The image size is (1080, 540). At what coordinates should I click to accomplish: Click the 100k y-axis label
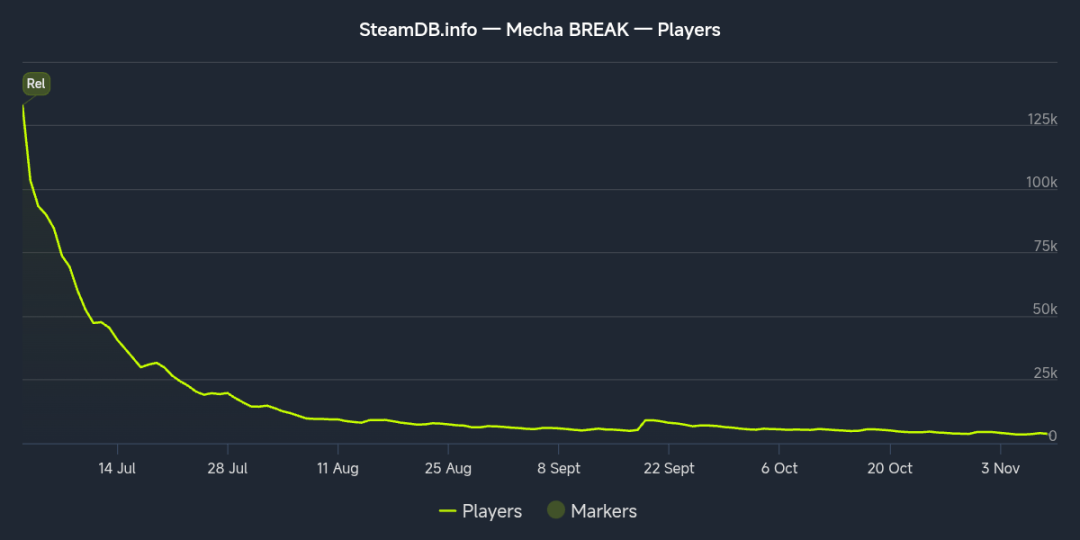1042,183
